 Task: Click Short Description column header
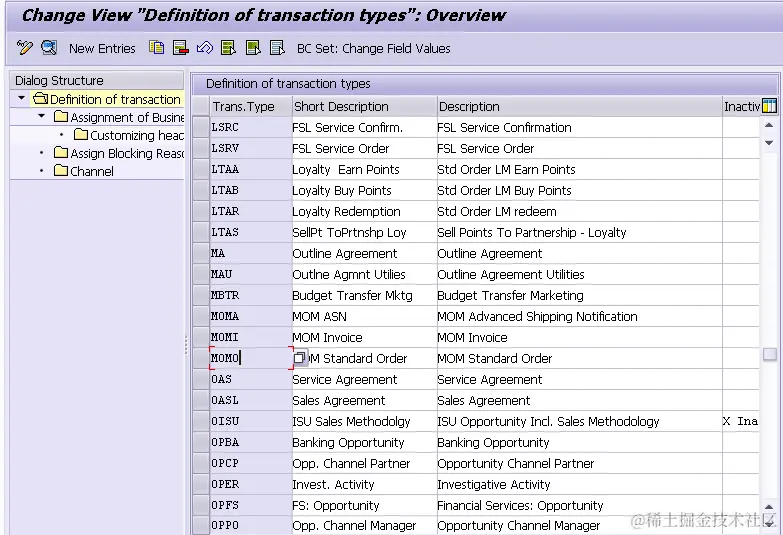pos(365,106)
